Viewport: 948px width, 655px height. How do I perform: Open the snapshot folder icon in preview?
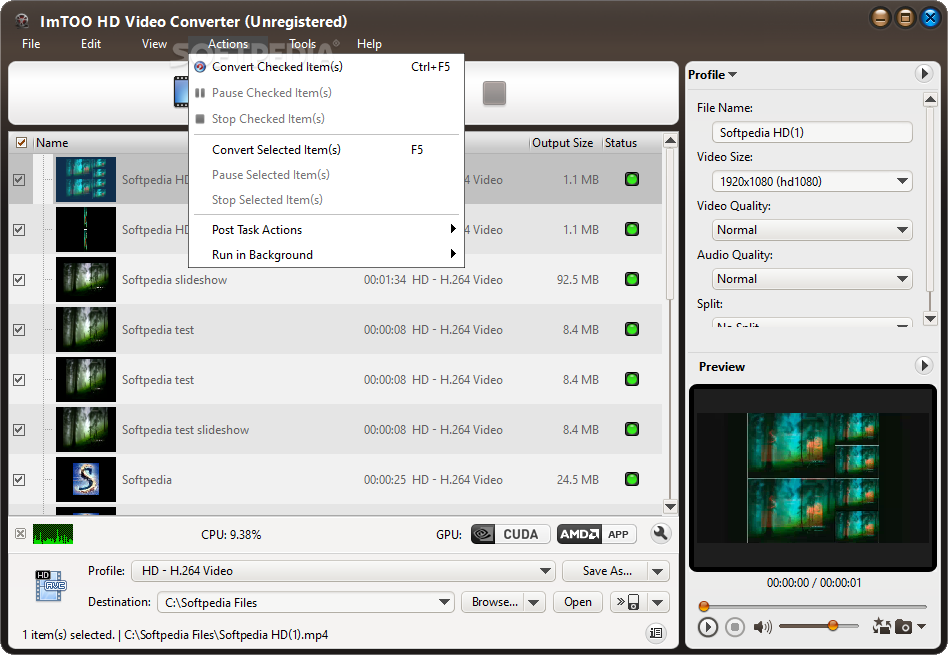(x=881, y=626)
